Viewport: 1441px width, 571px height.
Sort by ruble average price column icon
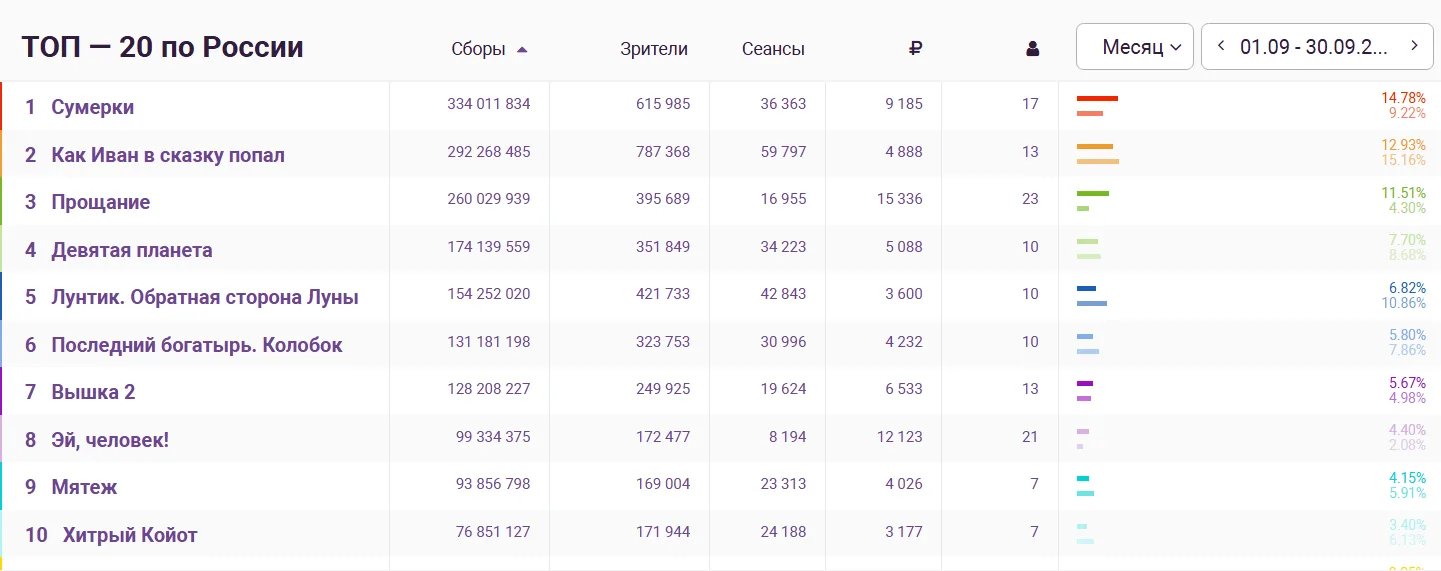tap(915, 48)
